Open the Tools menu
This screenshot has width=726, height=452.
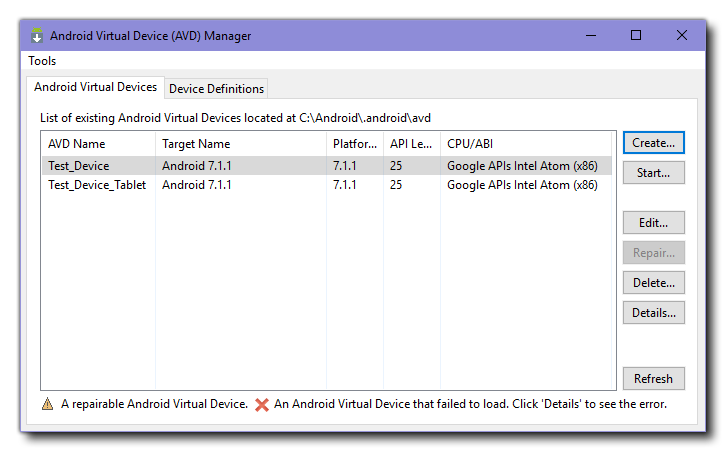pos(42,61)
